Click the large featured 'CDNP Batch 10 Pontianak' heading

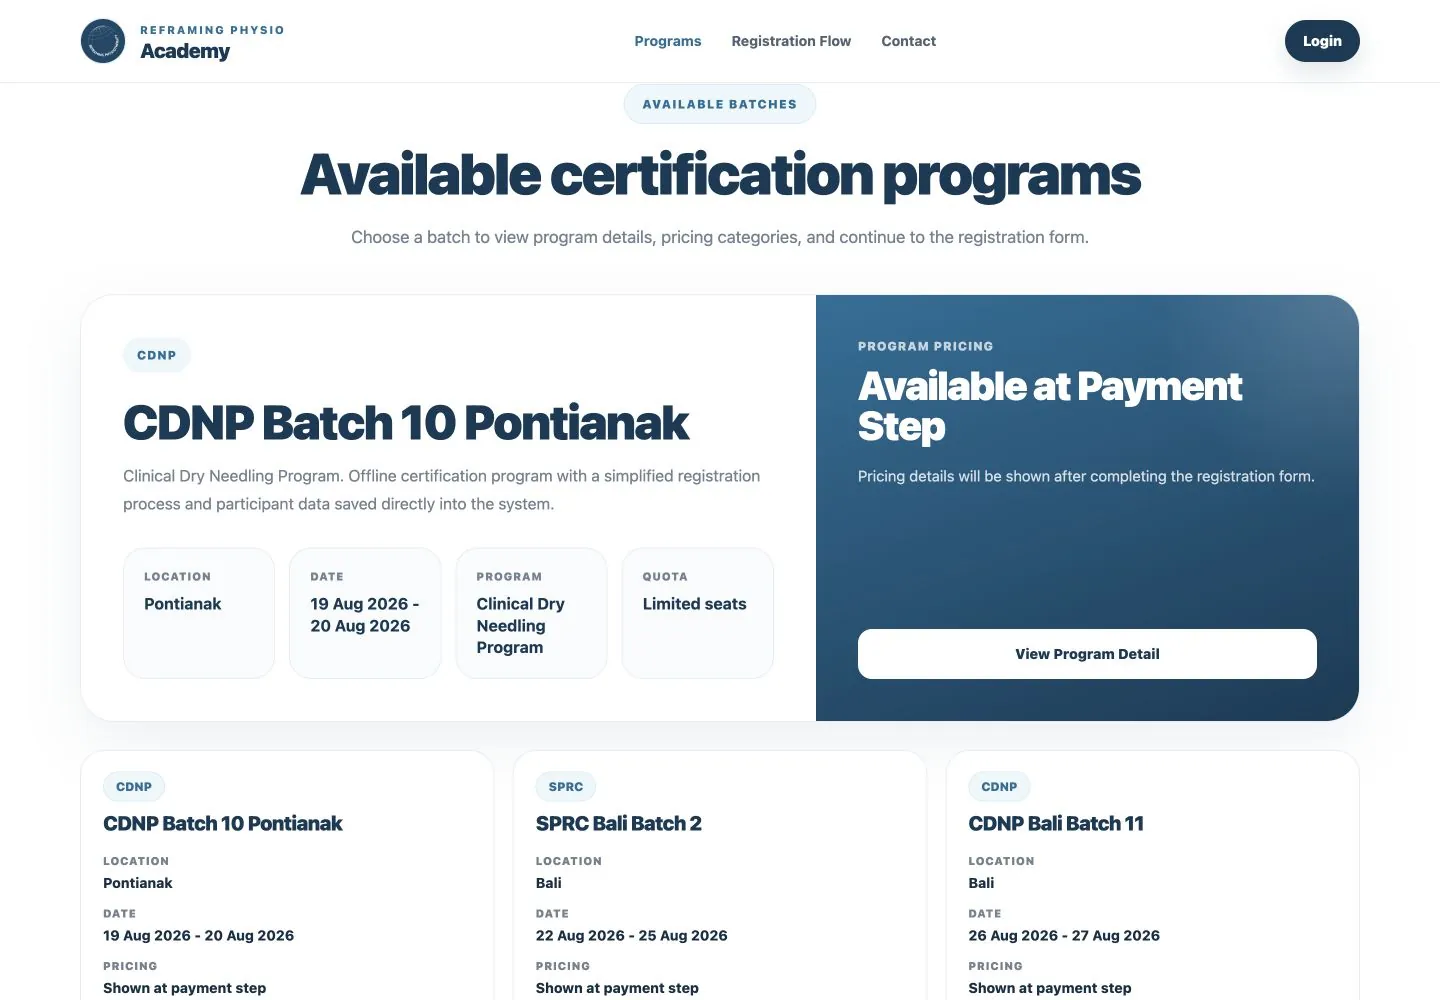tap(406, 423)
